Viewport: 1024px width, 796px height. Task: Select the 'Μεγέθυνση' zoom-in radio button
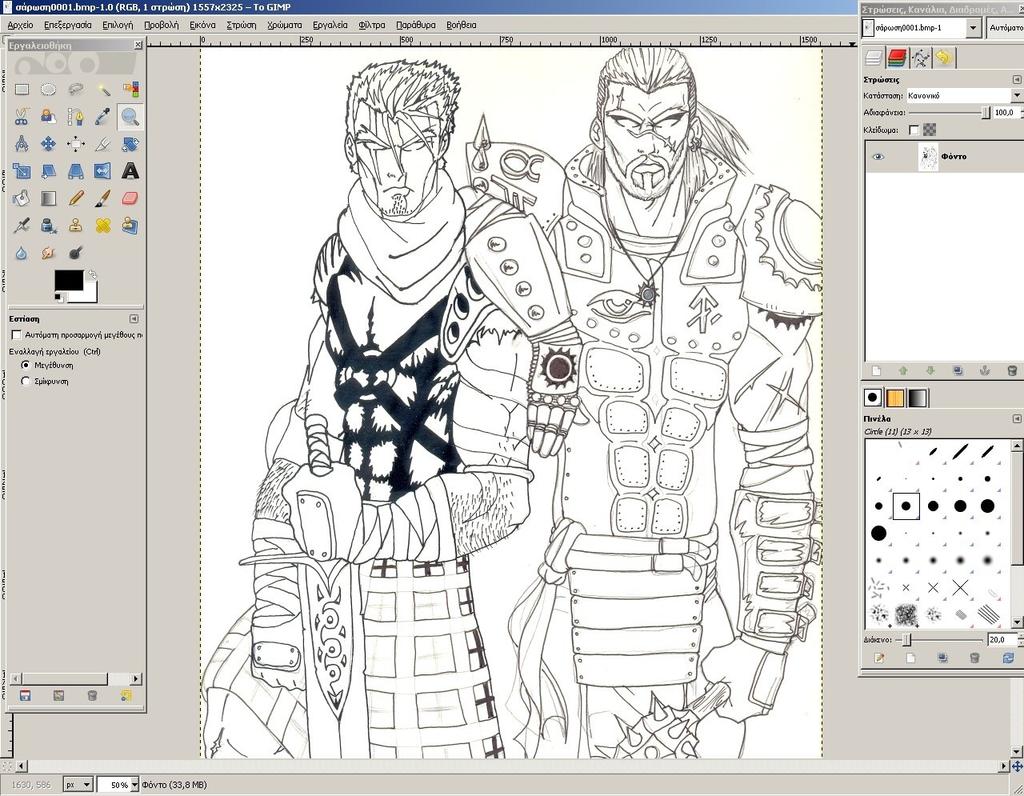pyautogui.click(x=25, y=365)
